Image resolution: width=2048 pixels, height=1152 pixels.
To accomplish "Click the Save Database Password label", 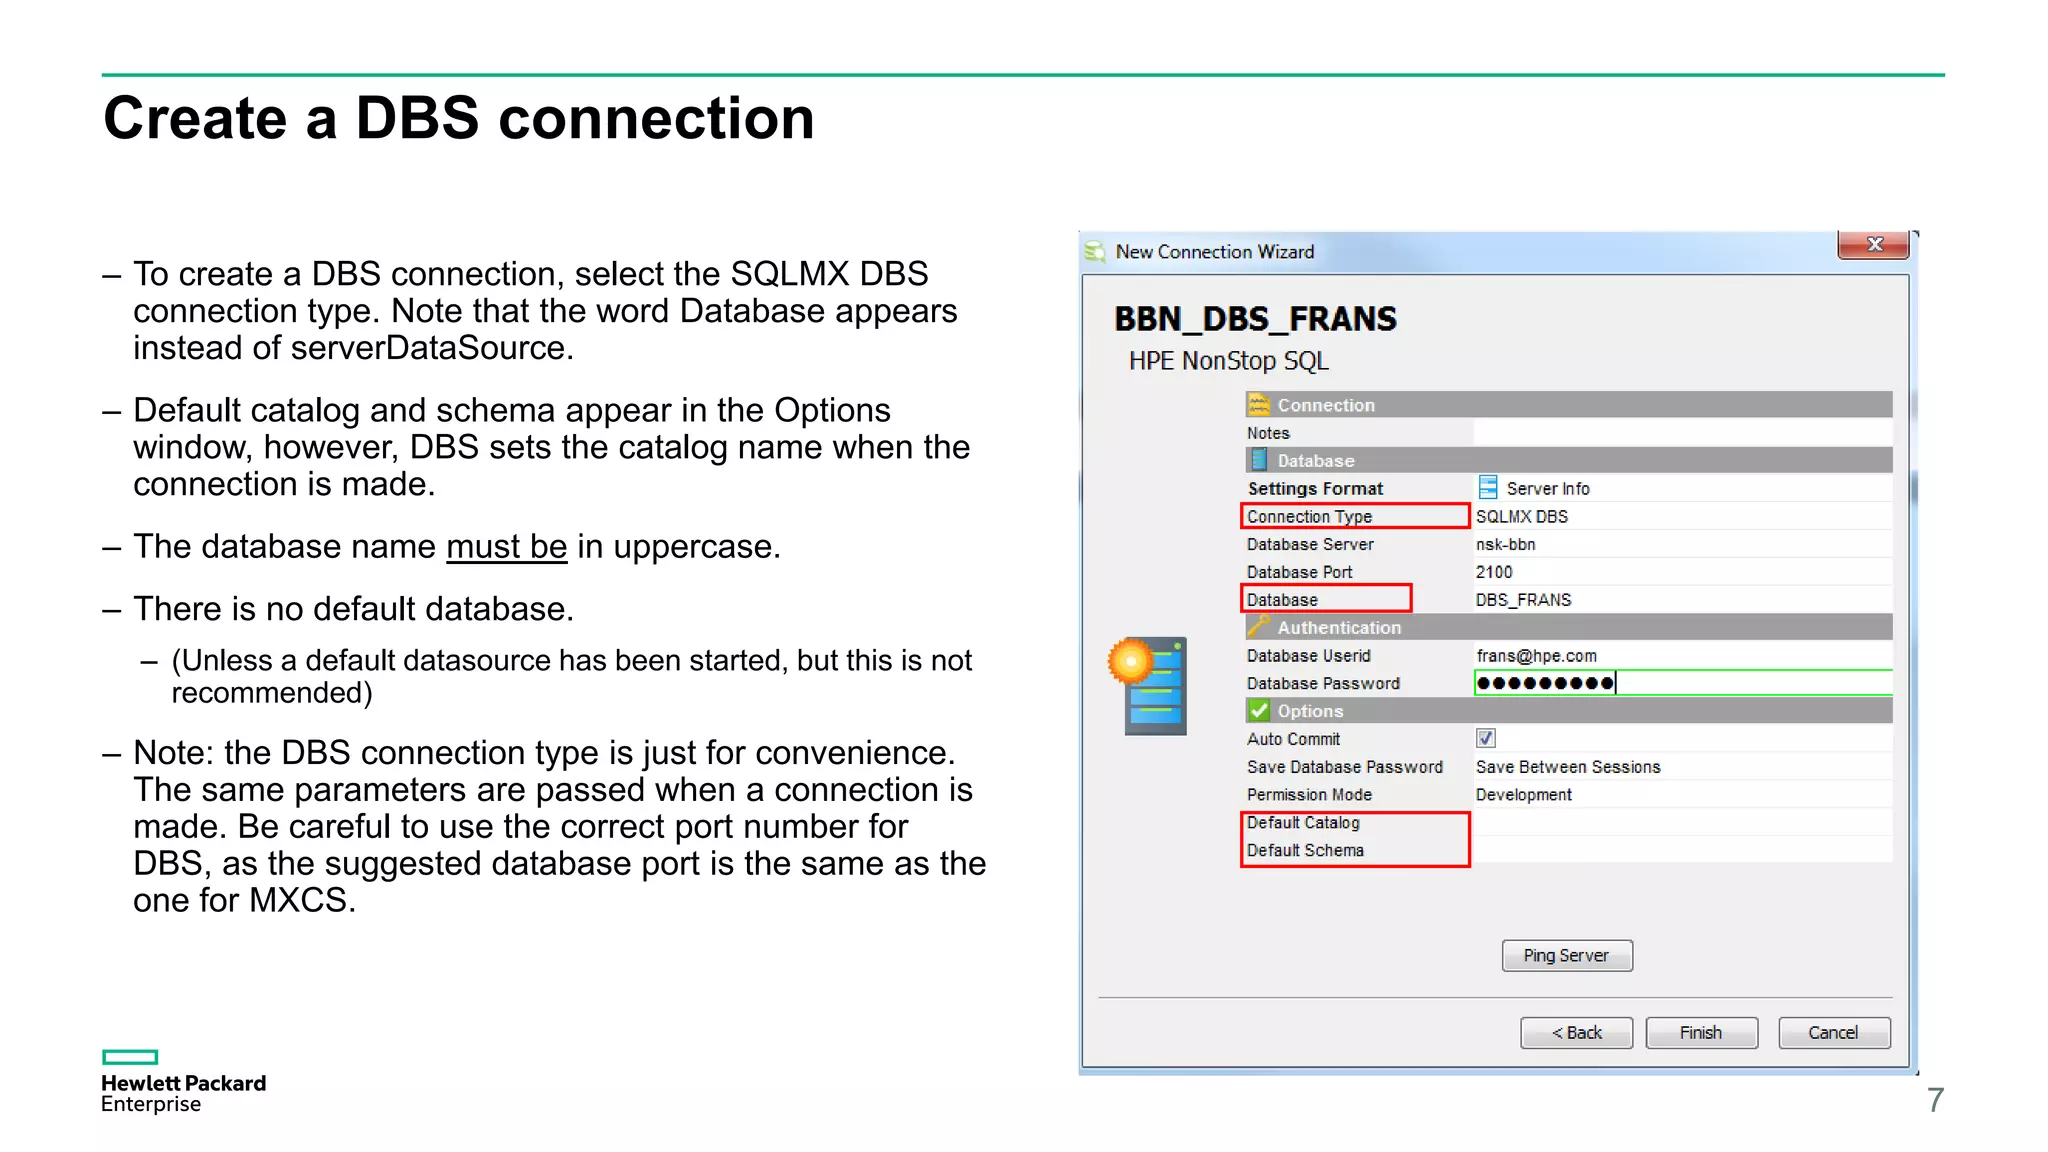I will (x=1344, y=767).
